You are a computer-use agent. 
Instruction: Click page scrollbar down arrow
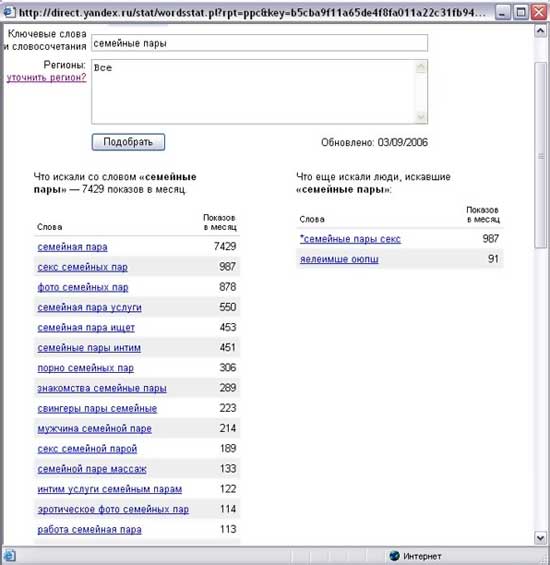point(540,538)
